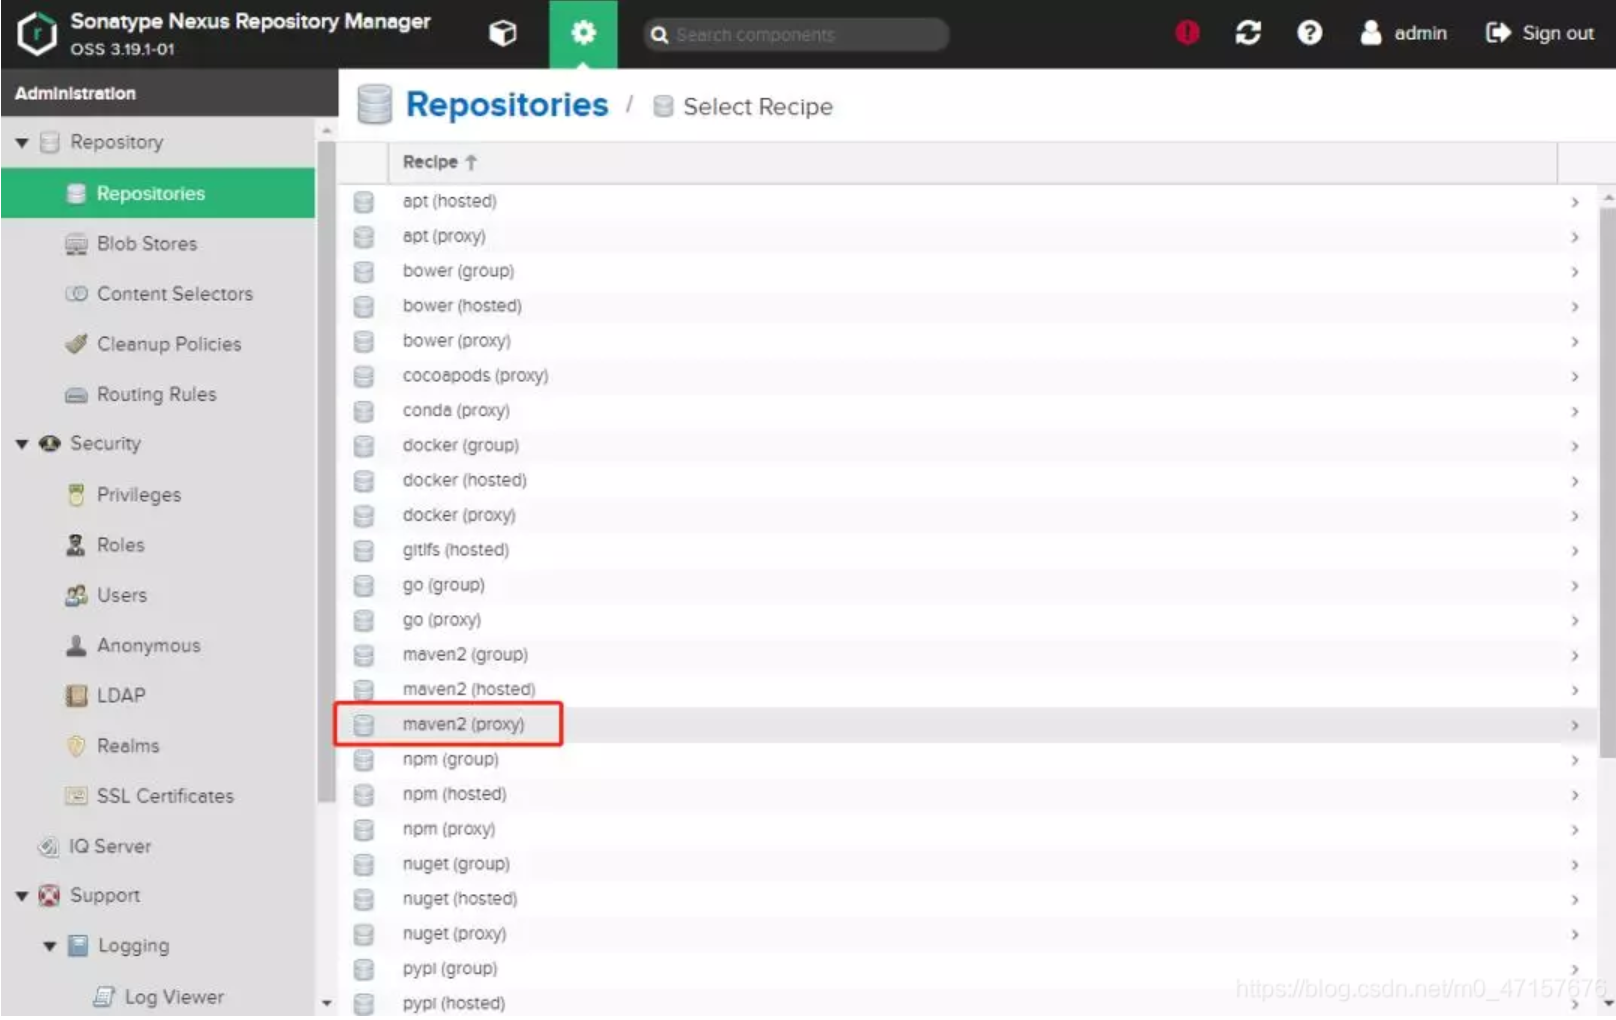1616x1020 pixels.
Task: Click the sidebar scroll up arrow
Action: (x=326, y=130)
